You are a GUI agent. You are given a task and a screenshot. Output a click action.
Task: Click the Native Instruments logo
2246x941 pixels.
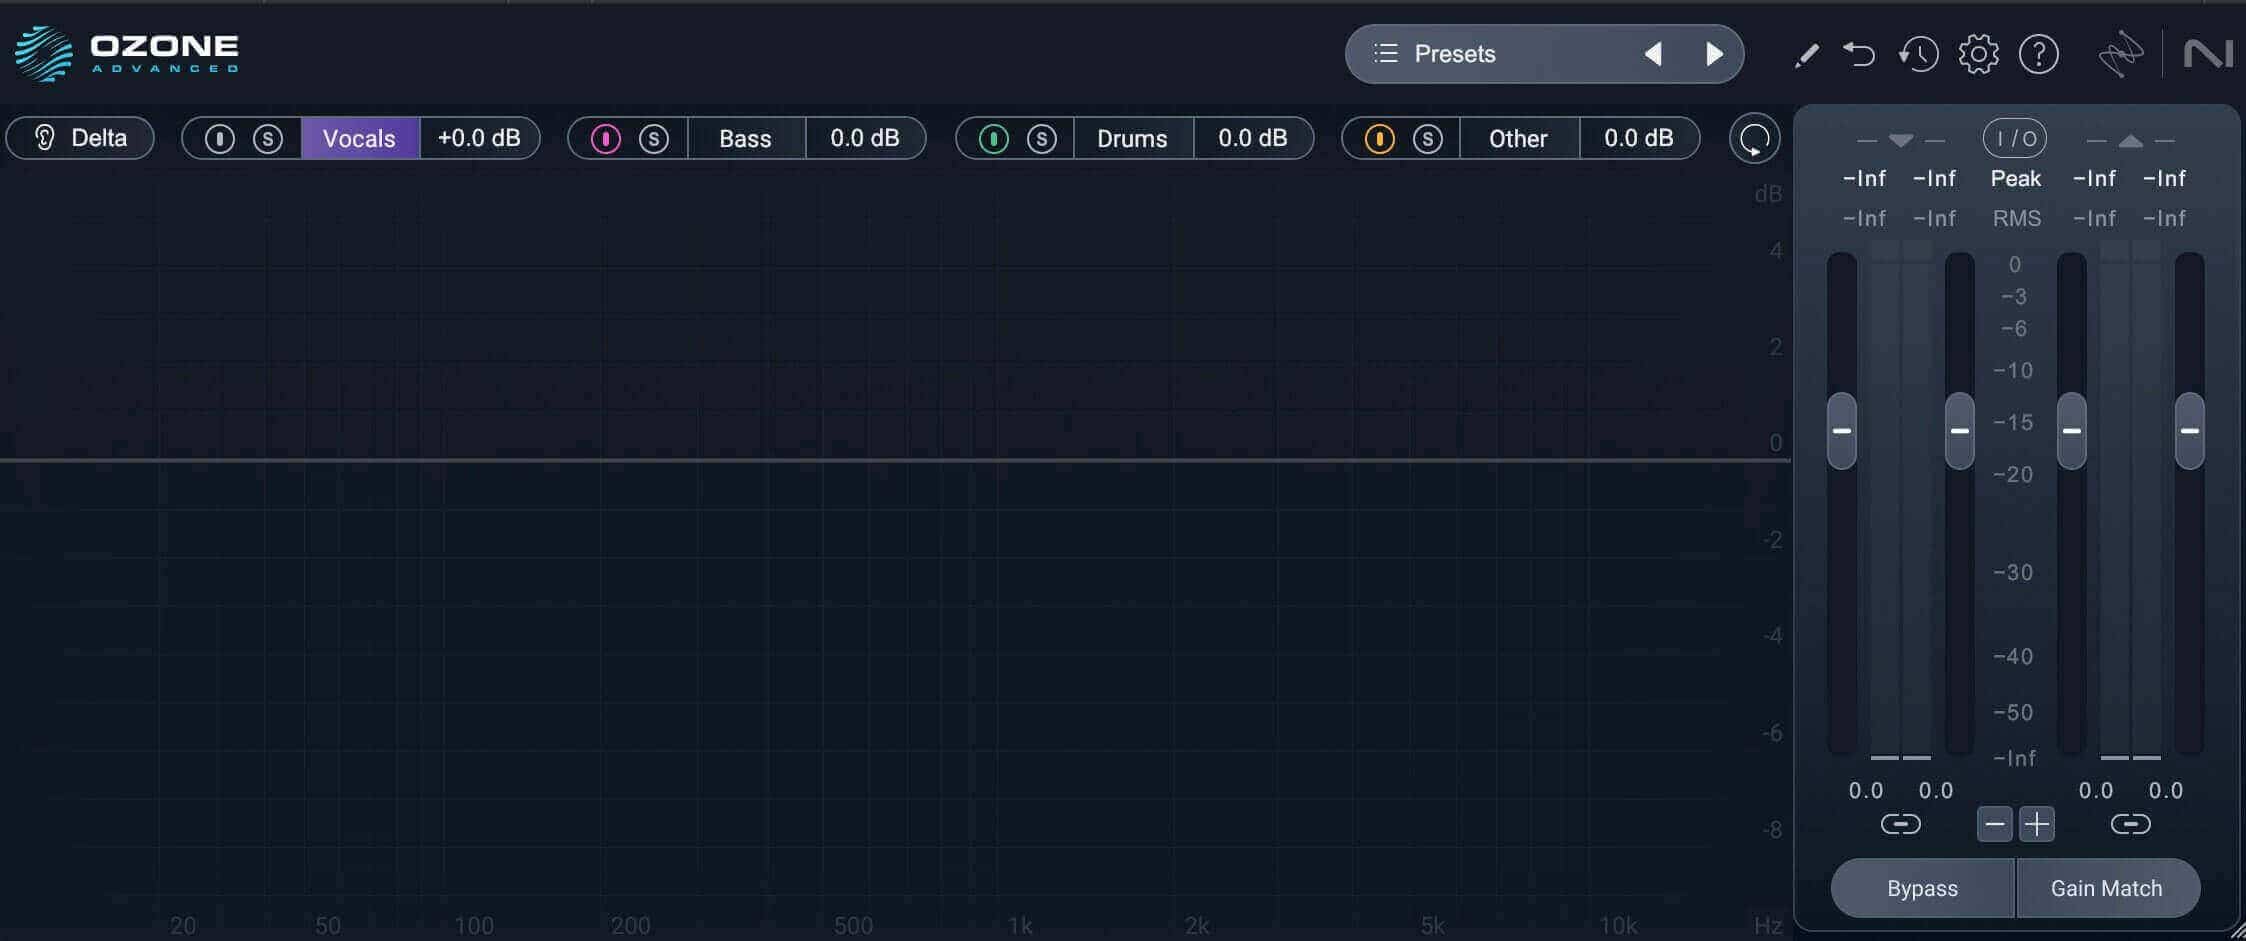(x=2207, y=54)
